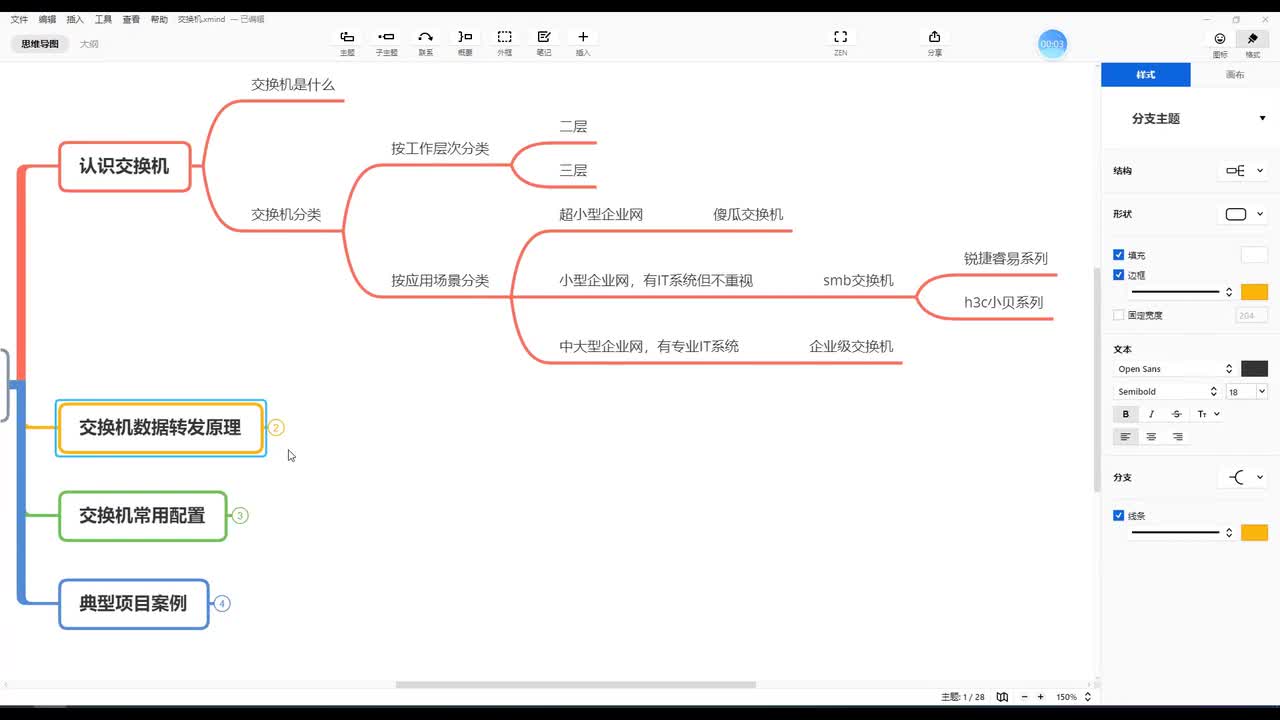The height and width of the screenshot is (720, 1280).
Task: Open the text case Tт dropdown
Action: [x=1208, y=414]
